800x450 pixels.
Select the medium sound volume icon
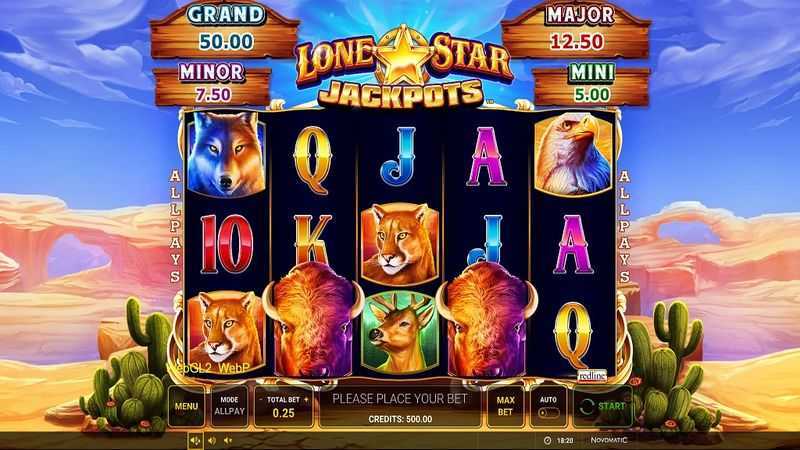(x=212, y=440)
